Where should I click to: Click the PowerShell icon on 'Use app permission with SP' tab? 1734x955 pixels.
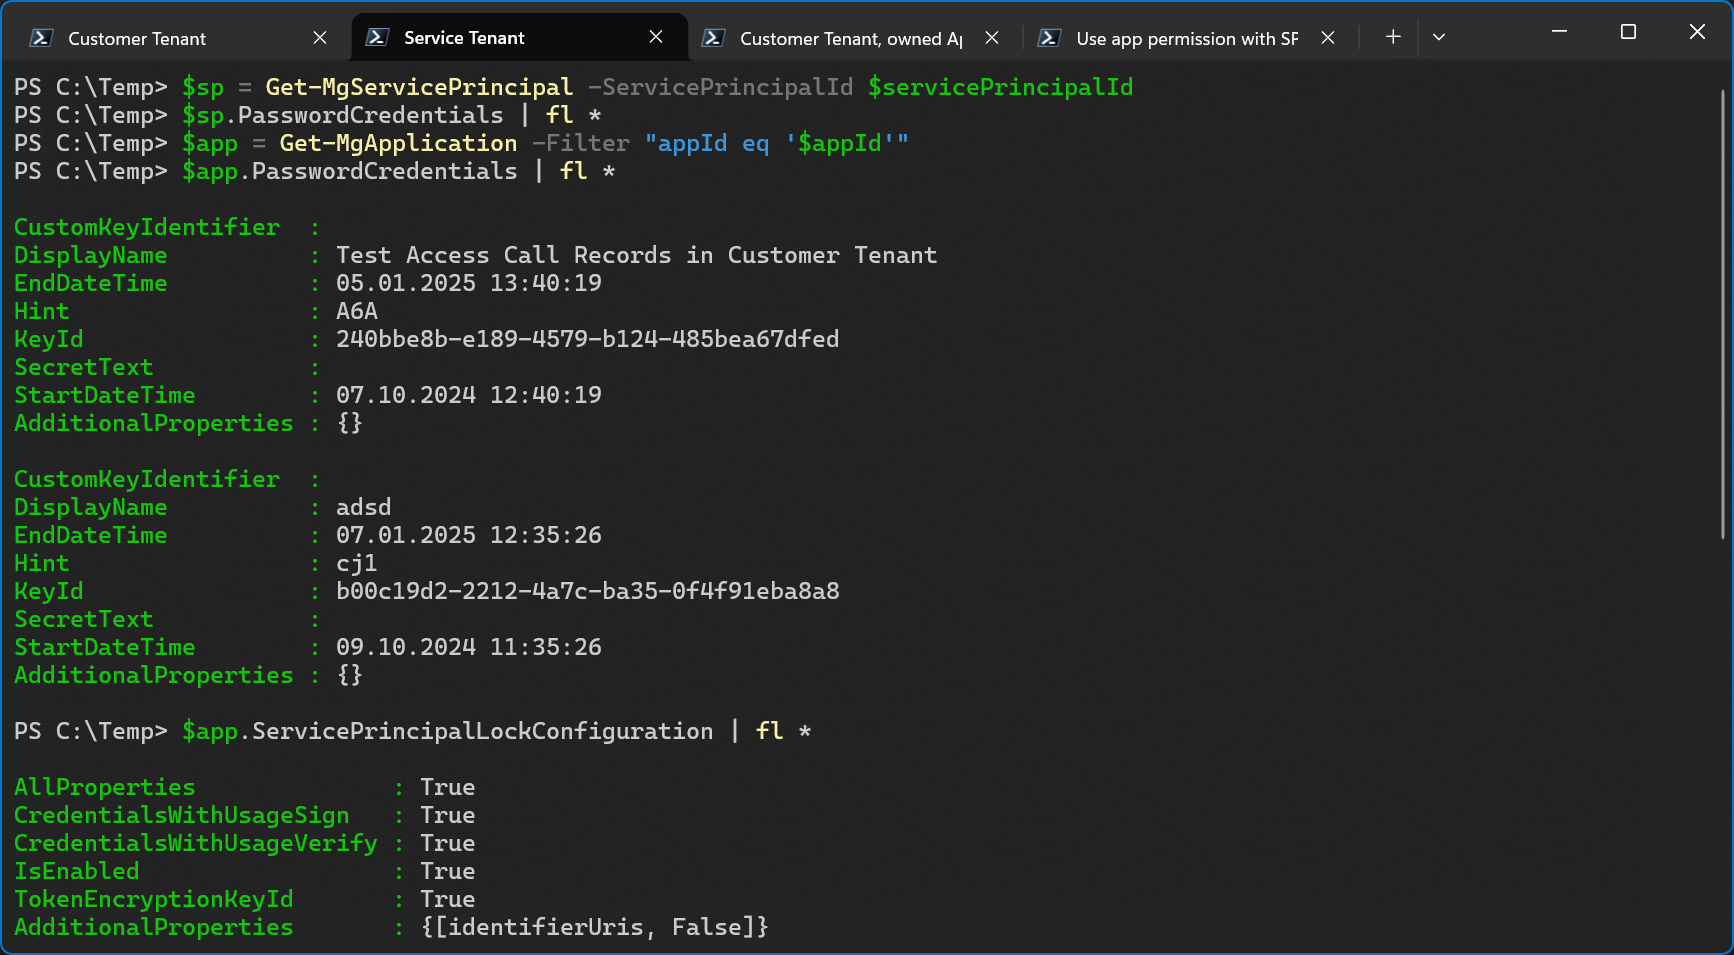(1049, 38)
